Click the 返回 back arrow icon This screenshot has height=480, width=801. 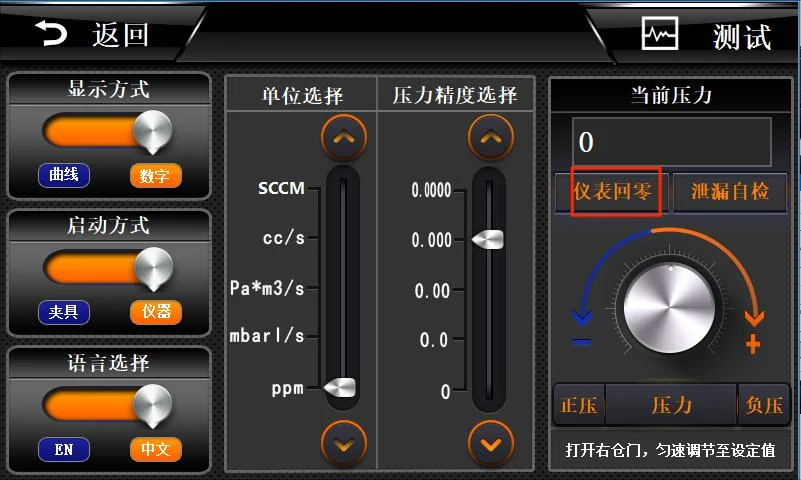(51, 34)
